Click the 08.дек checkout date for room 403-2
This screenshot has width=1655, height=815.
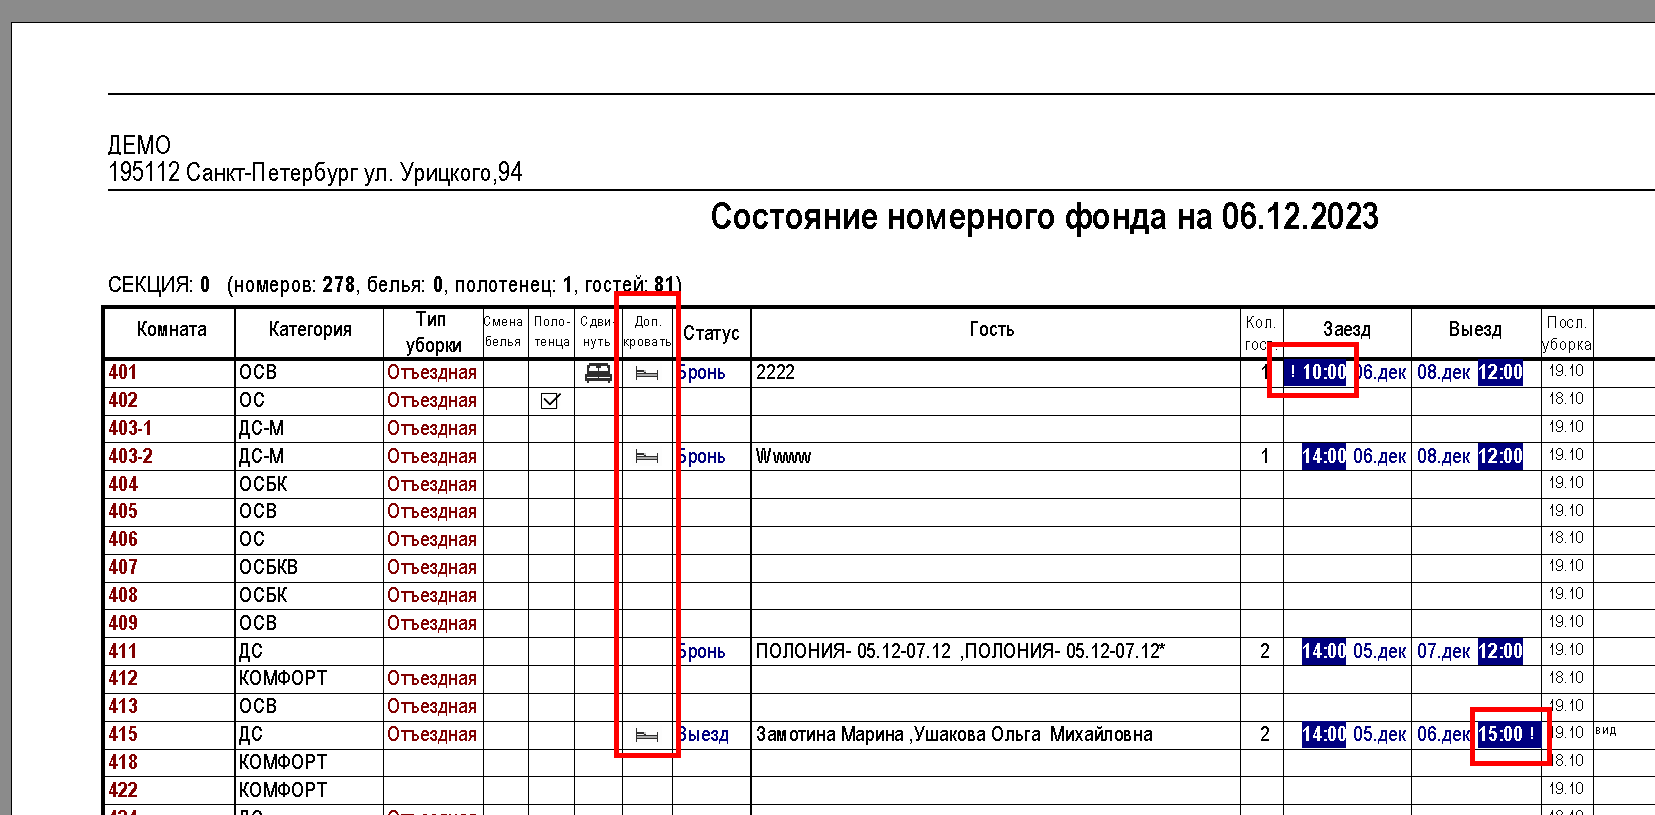point(1443,457)
